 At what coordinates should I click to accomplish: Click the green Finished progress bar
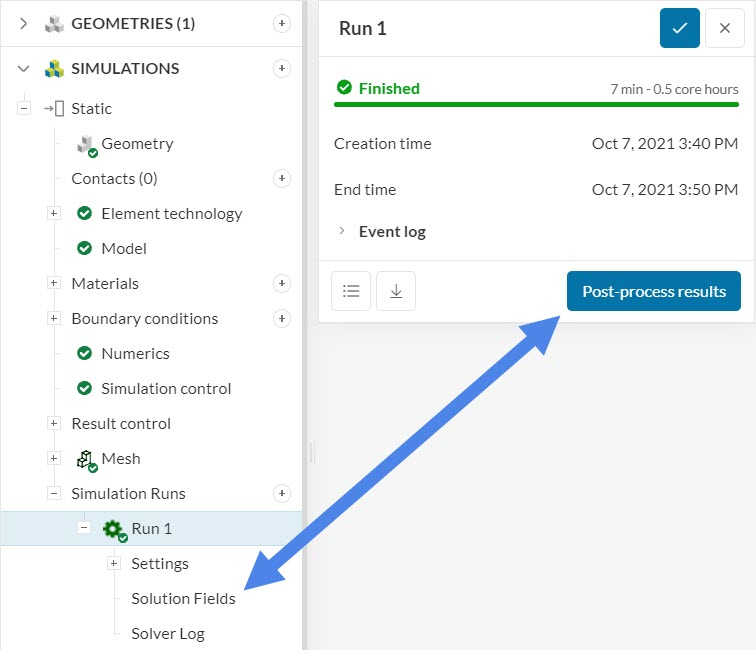click(x=536, y=103)
